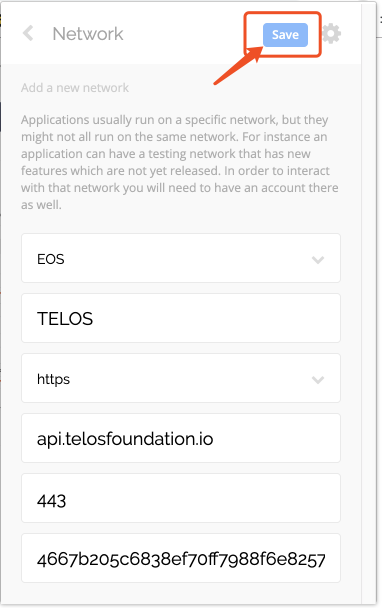Click the Network page title
382x608 pixels.
pos(88,34)
